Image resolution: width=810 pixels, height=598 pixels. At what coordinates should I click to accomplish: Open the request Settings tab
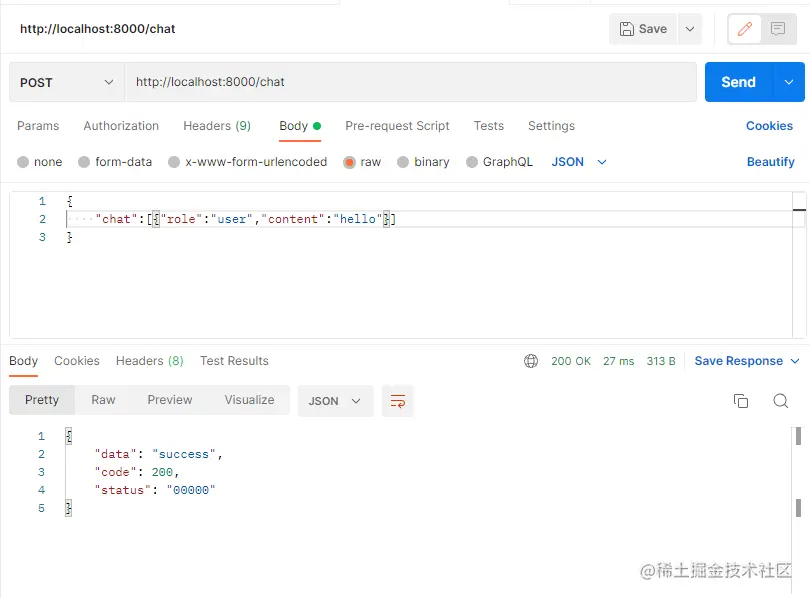[551, 126]
